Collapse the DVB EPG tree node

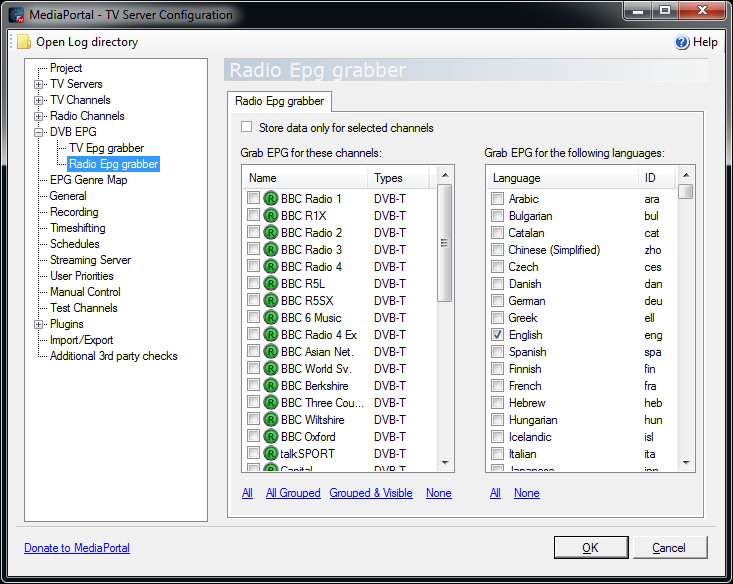coord(39,132)
